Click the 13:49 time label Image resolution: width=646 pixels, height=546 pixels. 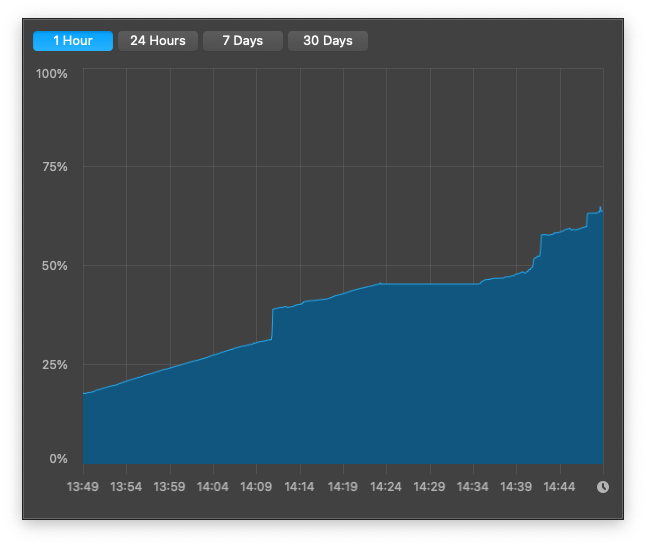tap(83, 487)
